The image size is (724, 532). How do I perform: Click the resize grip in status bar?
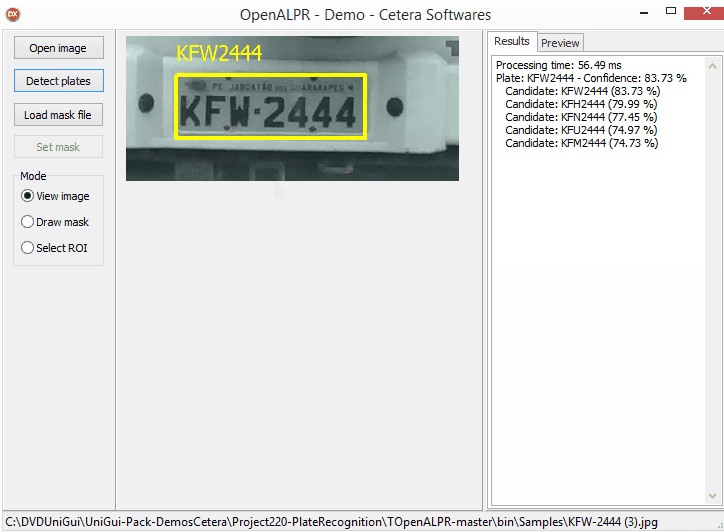point(720,526)
